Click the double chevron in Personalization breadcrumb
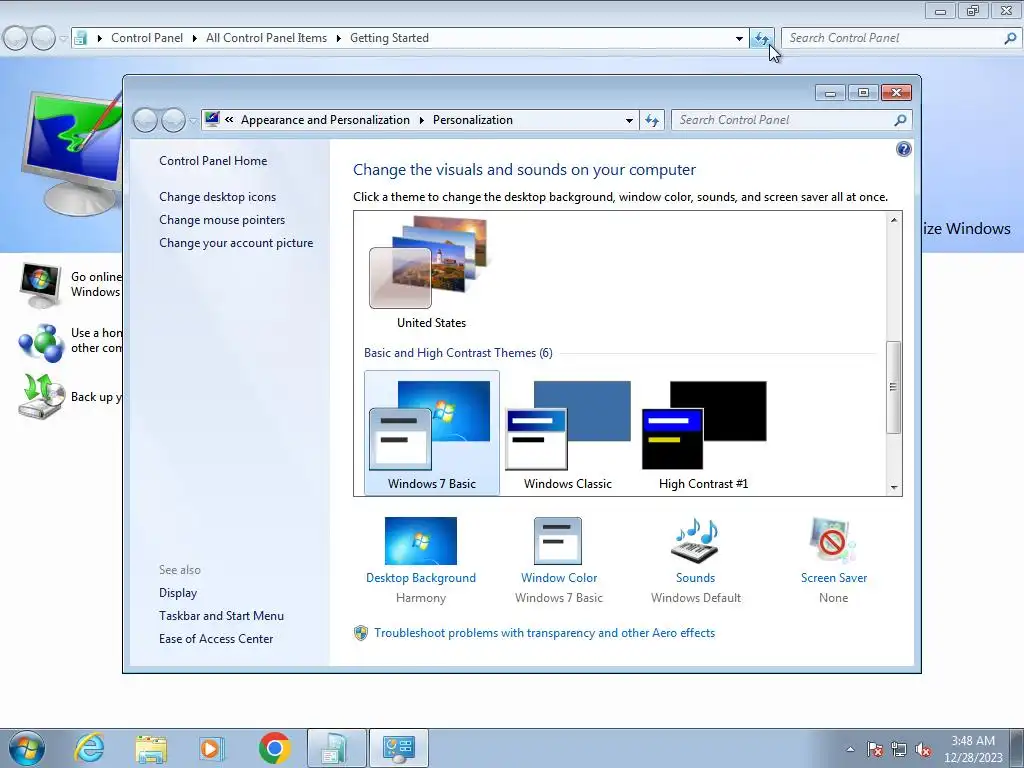The image size is (1024, 768). [229, 120]
